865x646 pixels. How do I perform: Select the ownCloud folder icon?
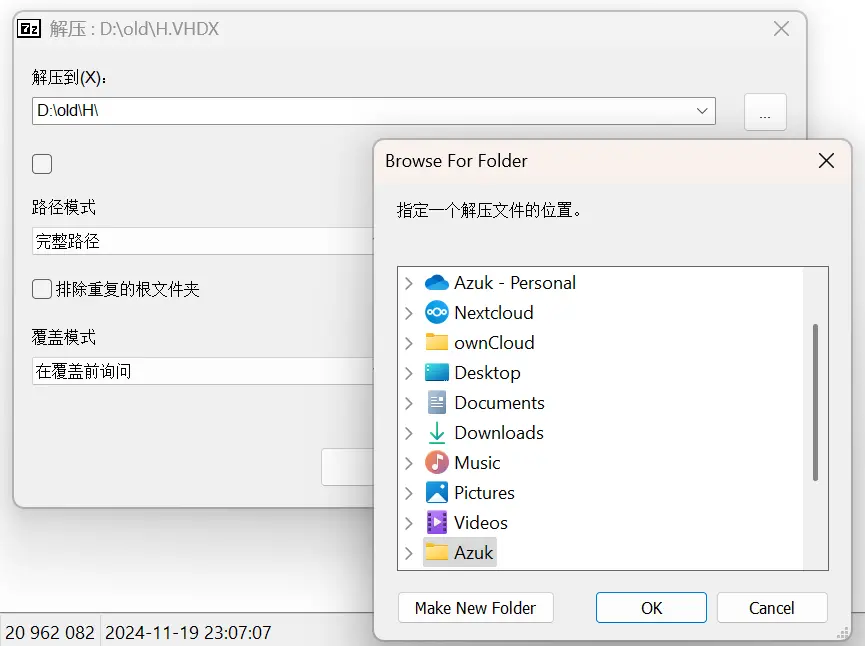click(437, 343)
